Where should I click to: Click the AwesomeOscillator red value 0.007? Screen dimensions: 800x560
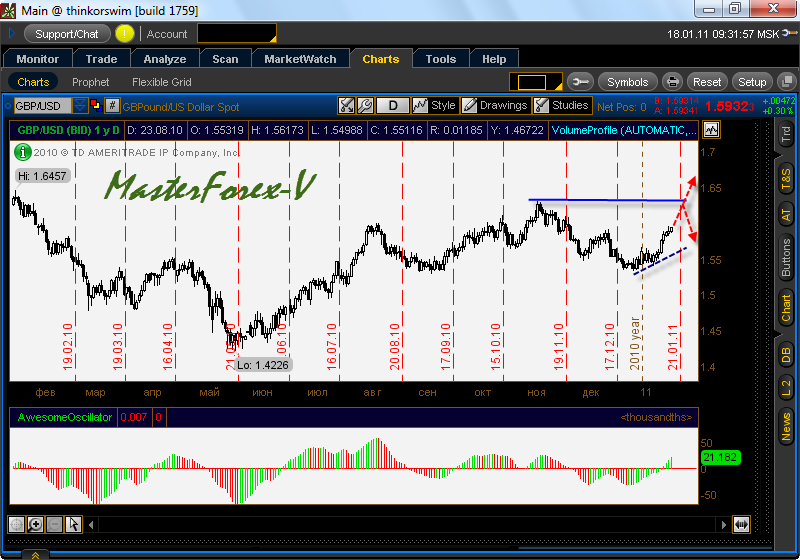[134, 417]
